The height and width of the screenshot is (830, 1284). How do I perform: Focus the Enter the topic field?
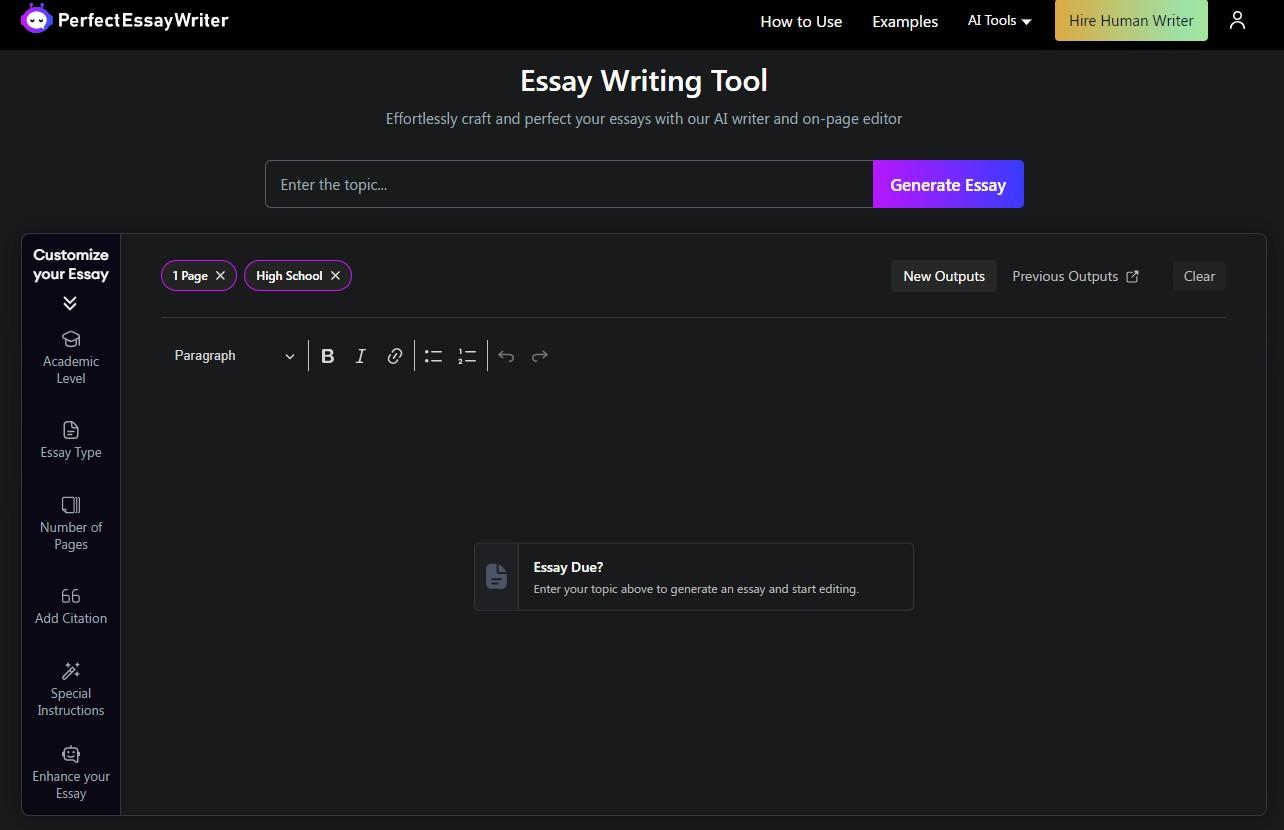[569, 184]
